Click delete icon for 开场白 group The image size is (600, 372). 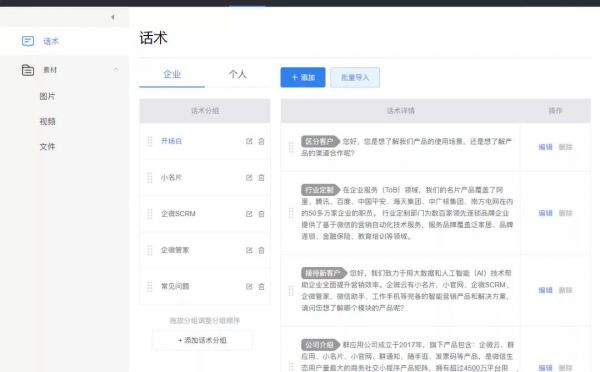(261, 141)
